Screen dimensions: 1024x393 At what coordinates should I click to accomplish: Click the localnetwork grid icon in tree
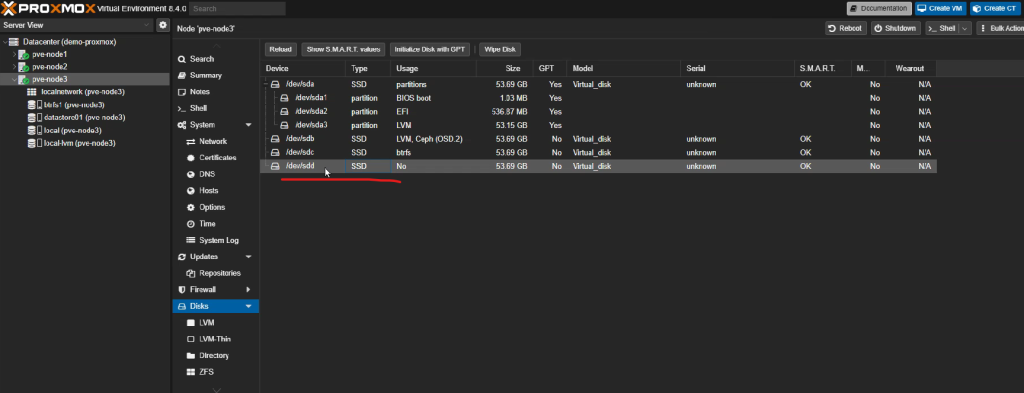(x=31, y=92)
